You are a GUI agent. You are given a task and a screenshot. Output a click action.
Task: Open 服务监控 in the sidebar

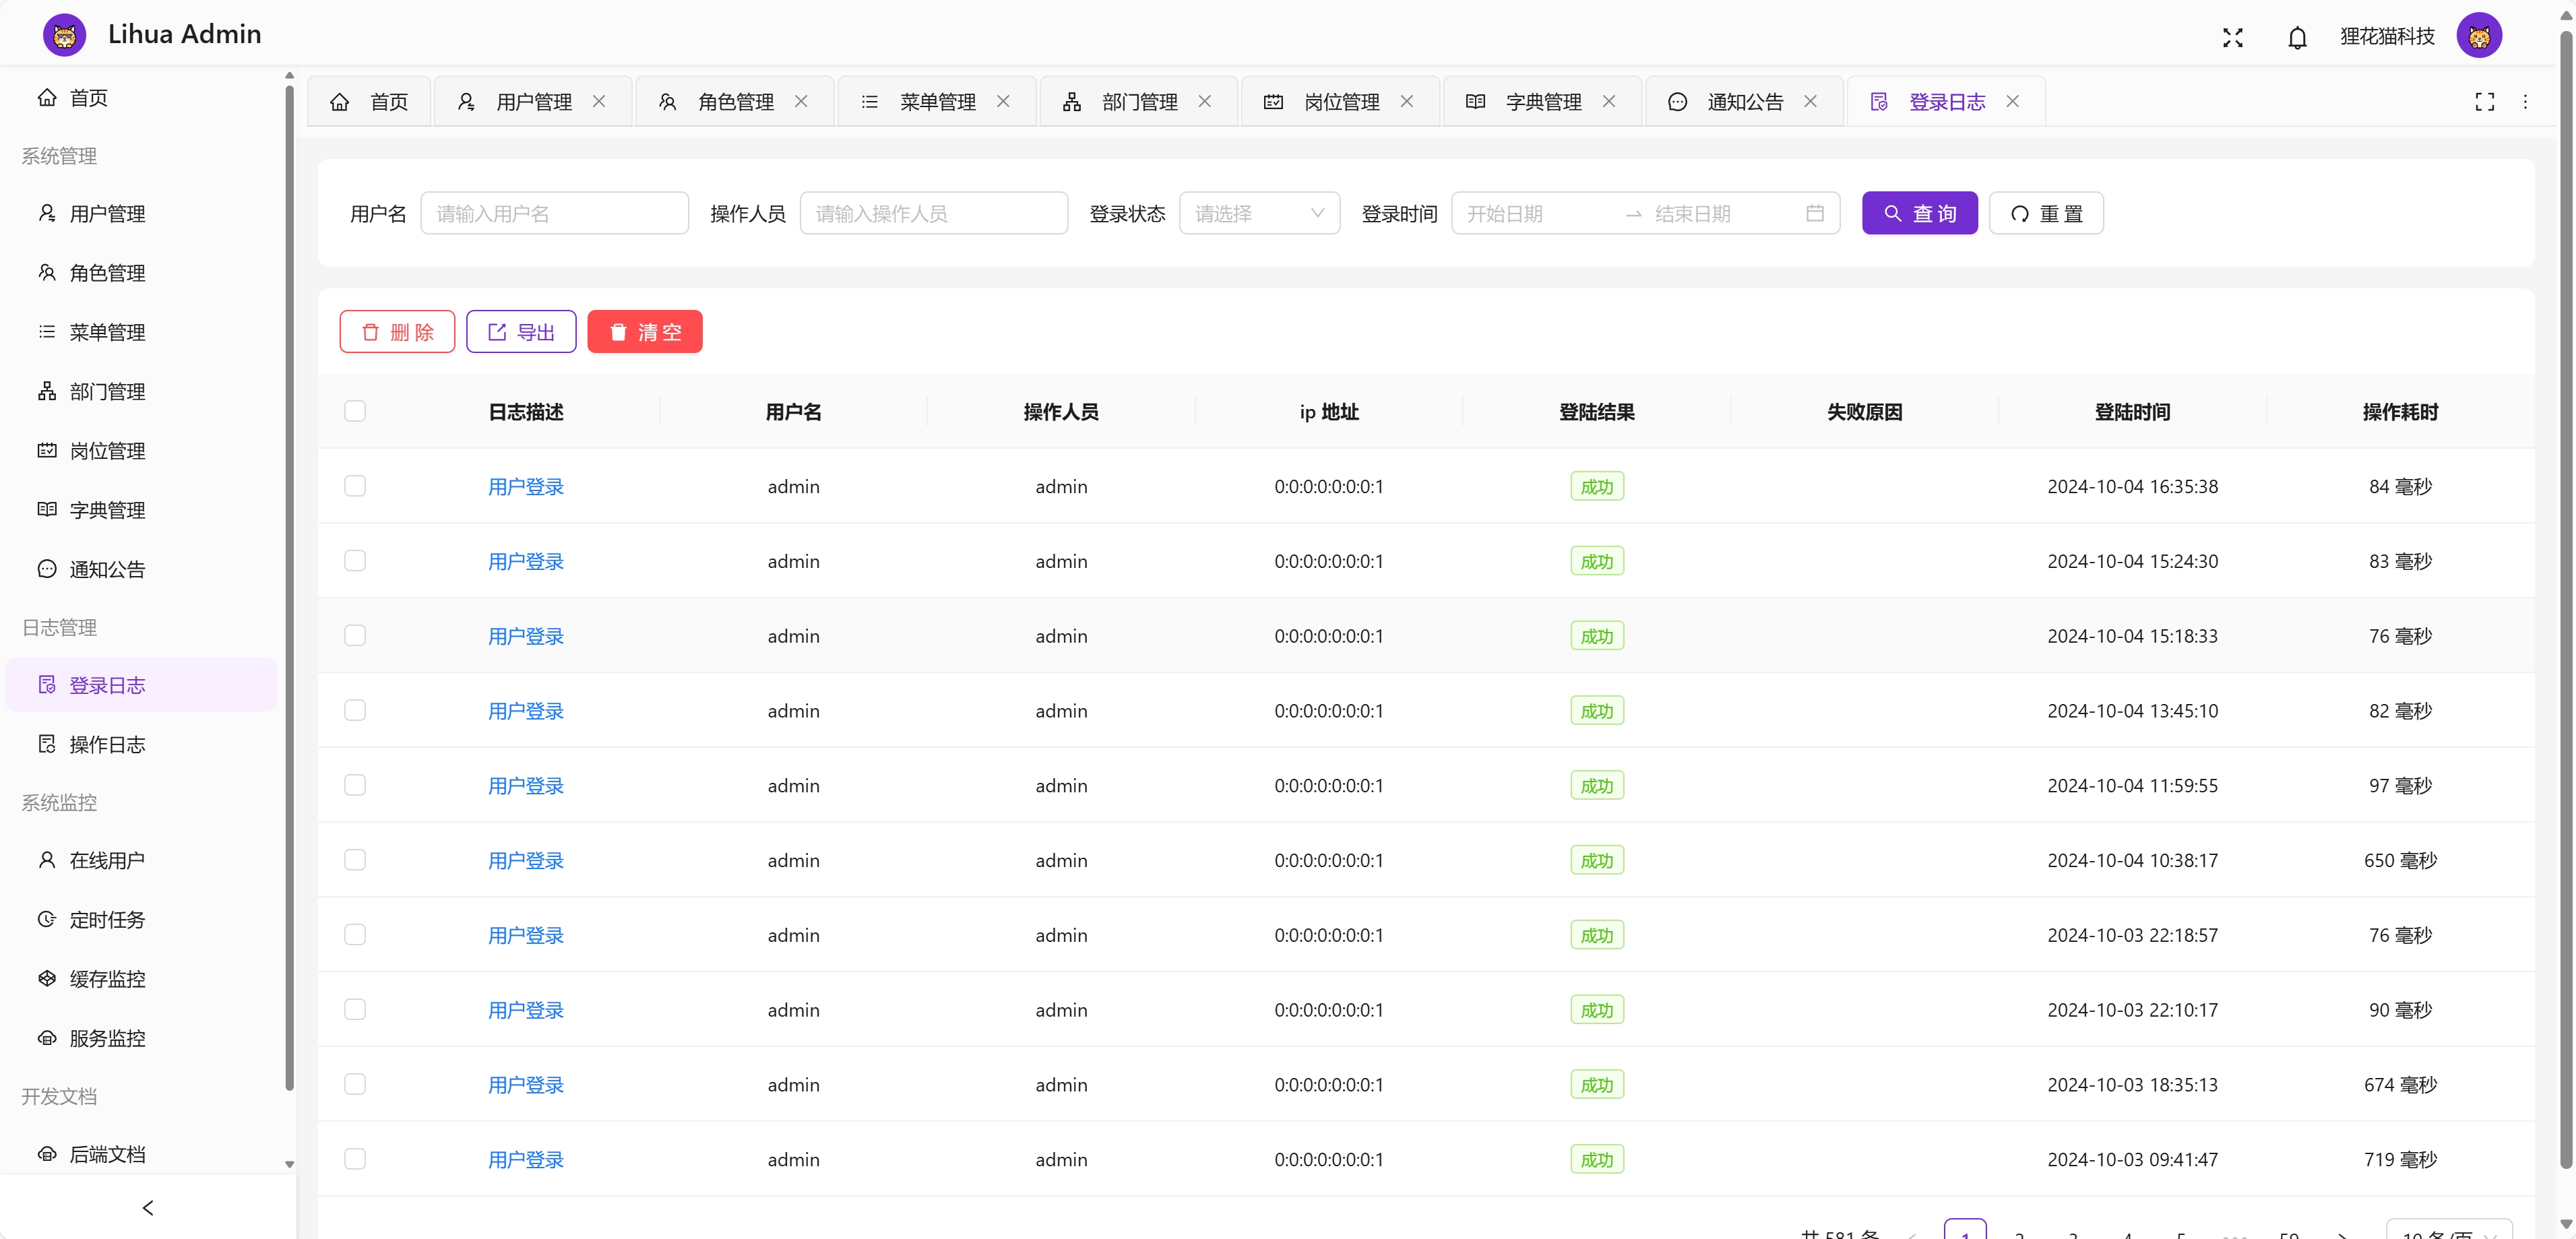coord(142,1038)
